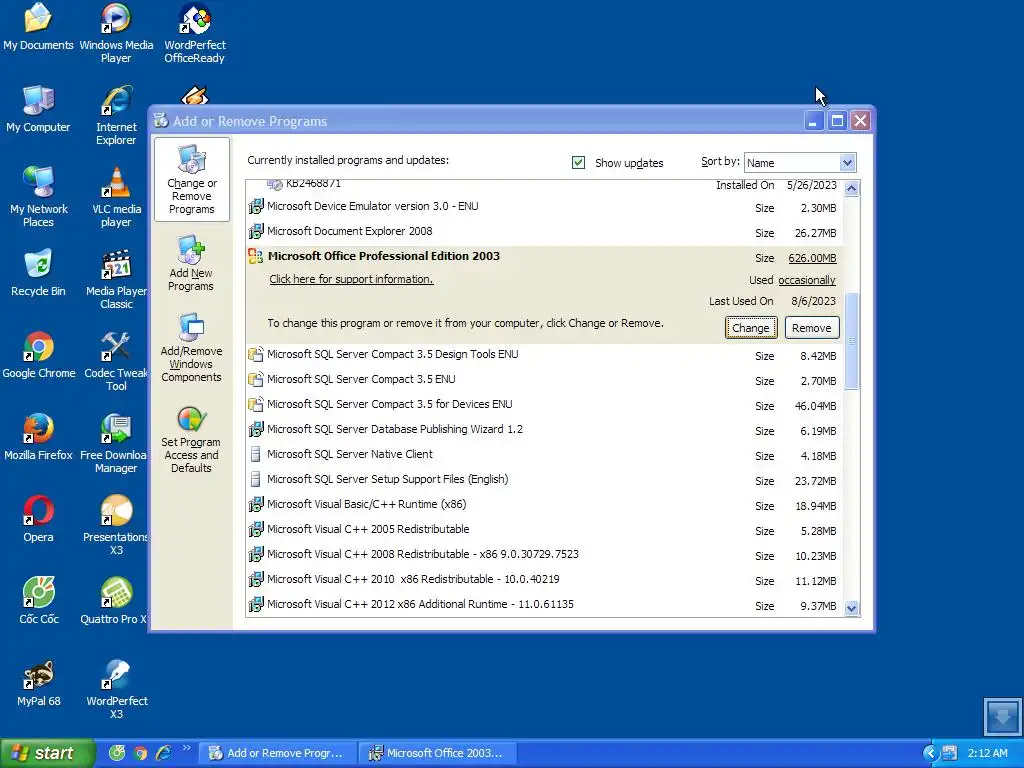Open Codec Tweak Tool shortcut
Viewport: 1024px width, 768px height.
(x=116, y=361)
